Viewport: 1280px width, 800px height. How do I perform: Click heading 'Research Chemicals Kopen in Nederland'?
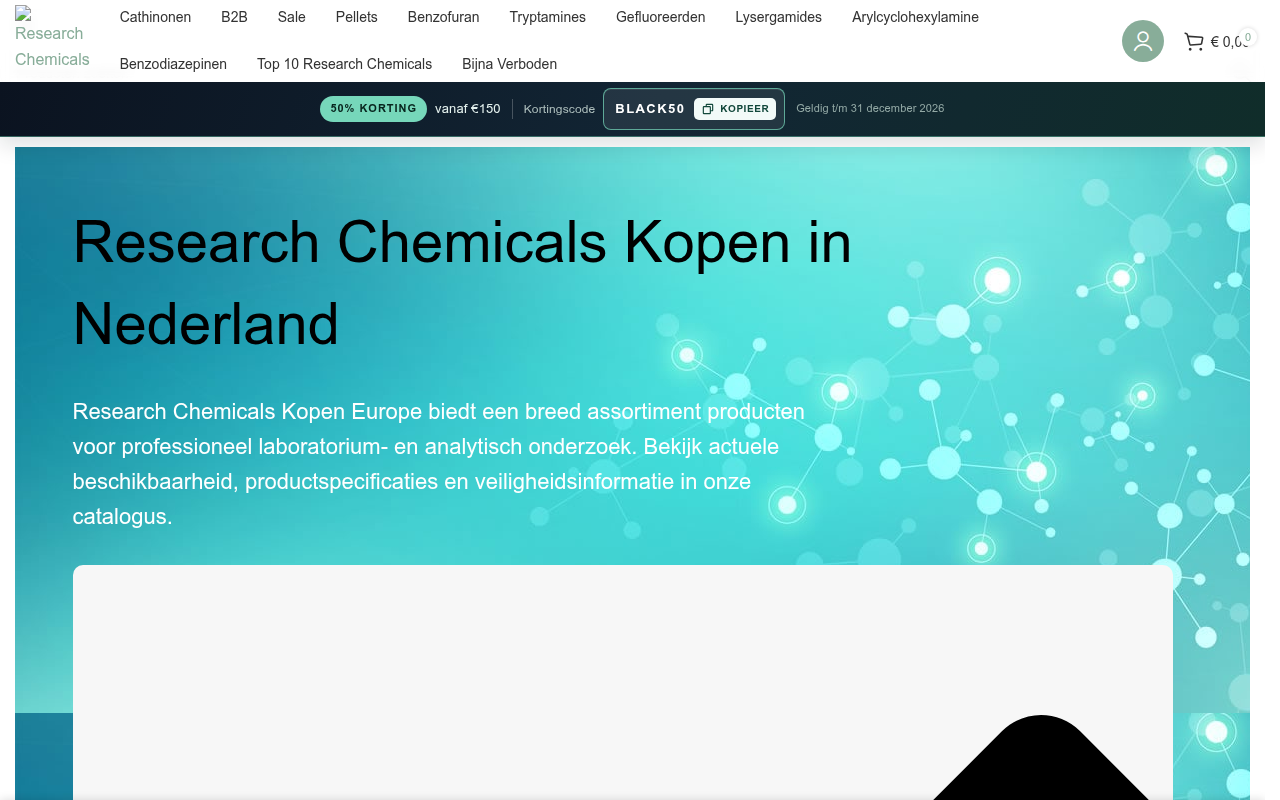(462, 283)
